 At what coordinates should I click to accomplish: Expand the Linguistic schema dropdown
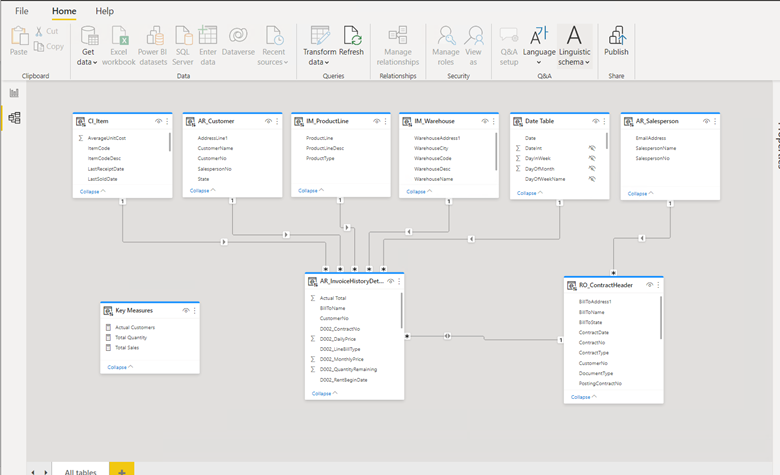pyautogui.click(x=587, y=63)
